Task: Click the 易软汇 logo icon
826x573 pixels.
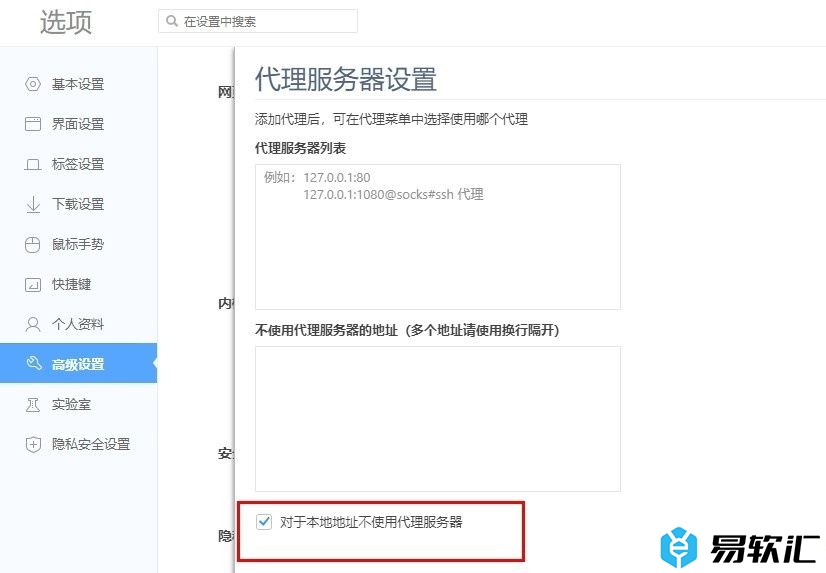Action: point(677,547)
